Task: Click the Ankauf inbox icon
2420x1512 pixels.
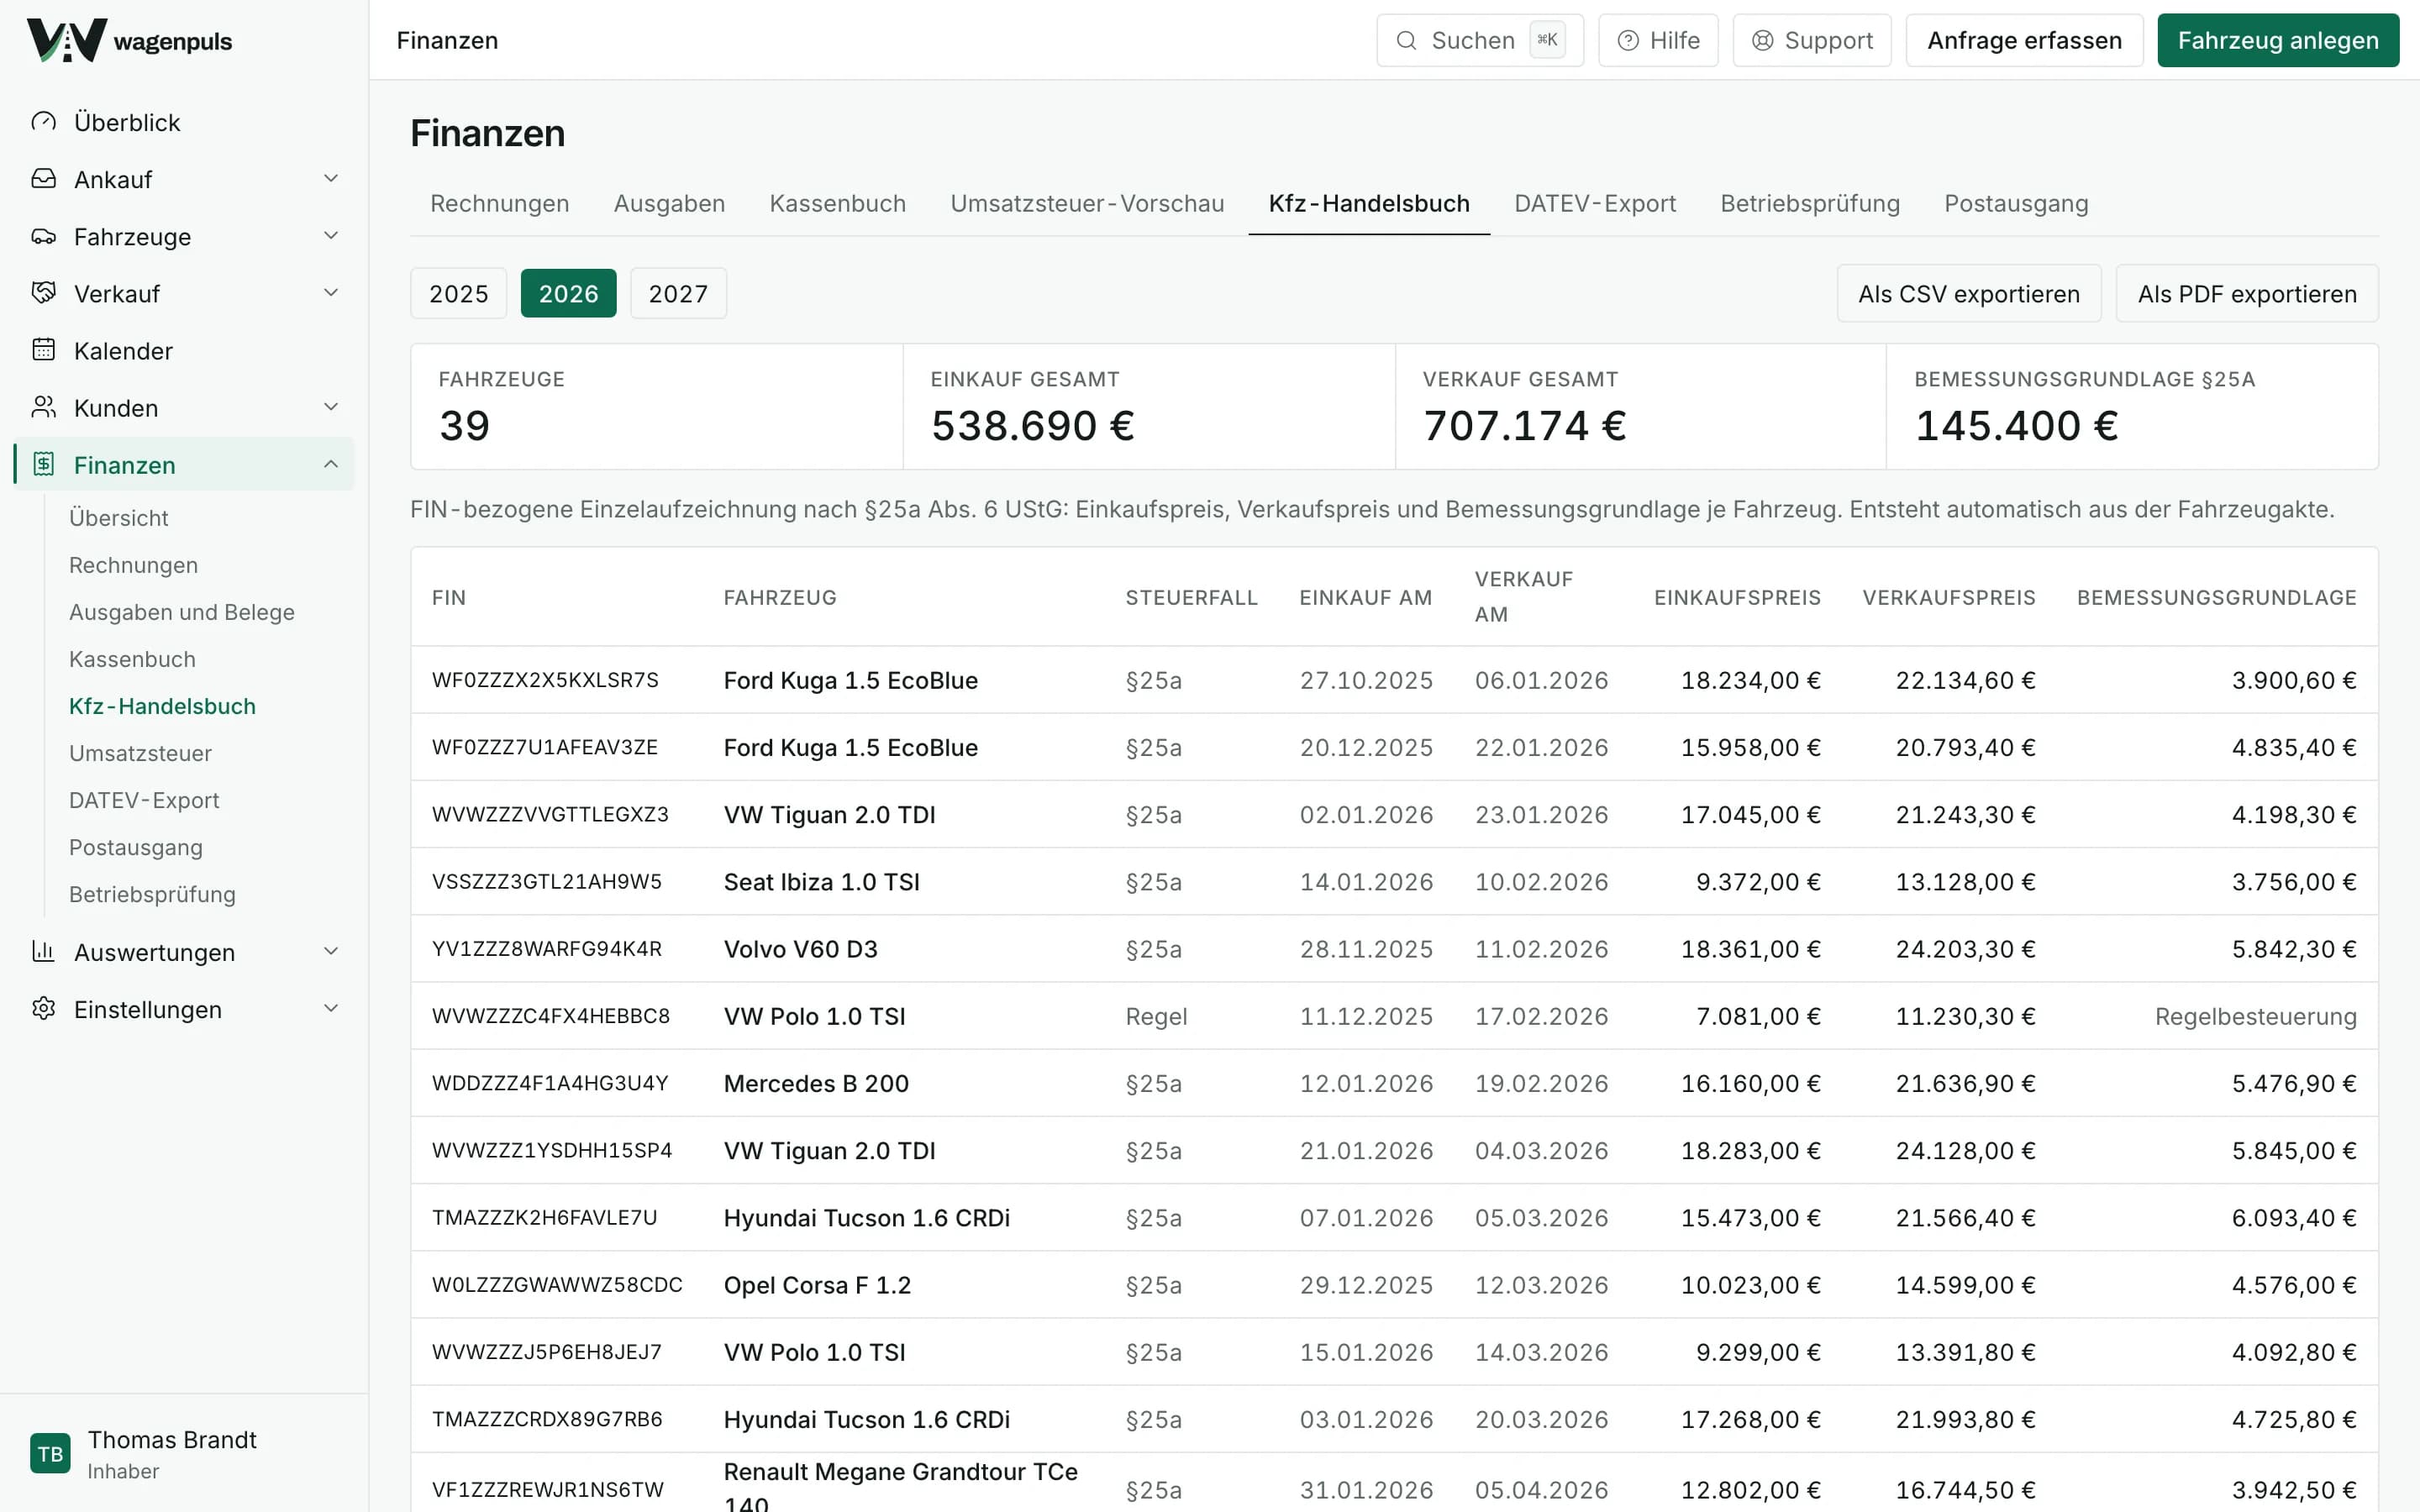Action: click(x=43, y=179)
